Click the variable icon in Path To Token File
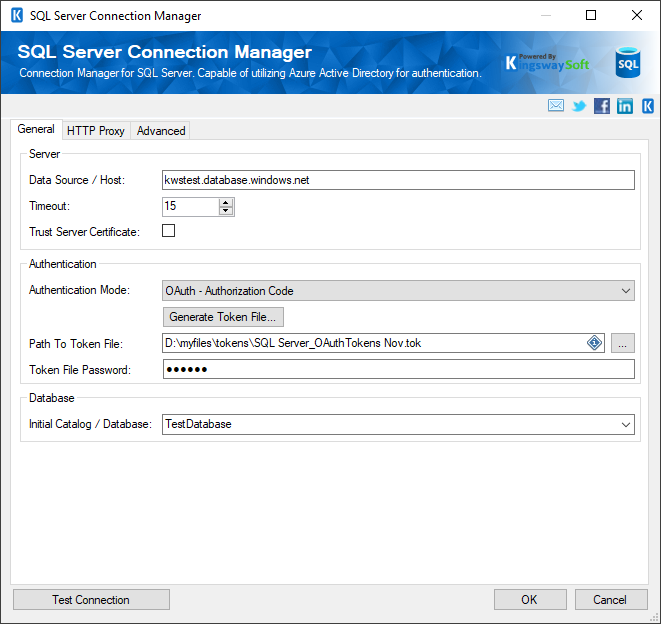Viewport: 661px width, 624px height. coord(594,343)
